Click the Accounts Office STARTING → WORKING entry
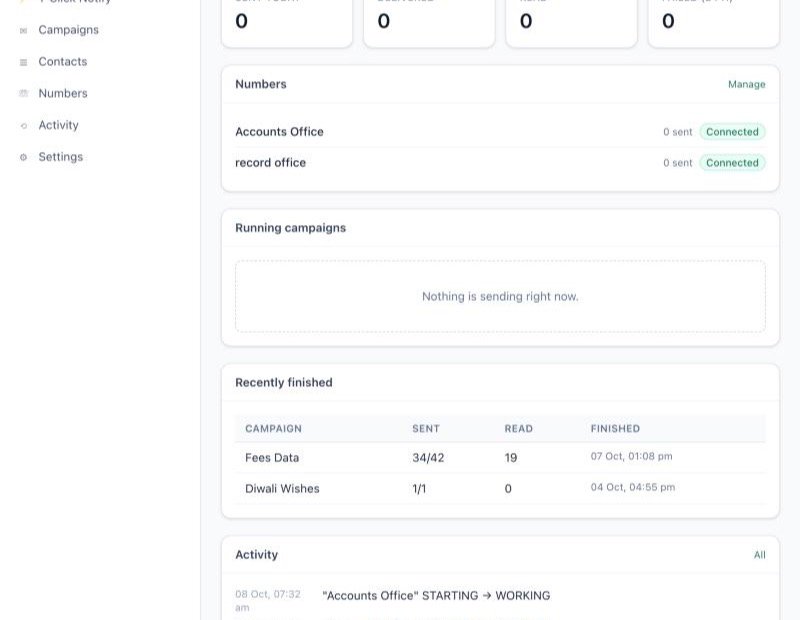This screenshot has height=620, width=800. pos(436,596)
